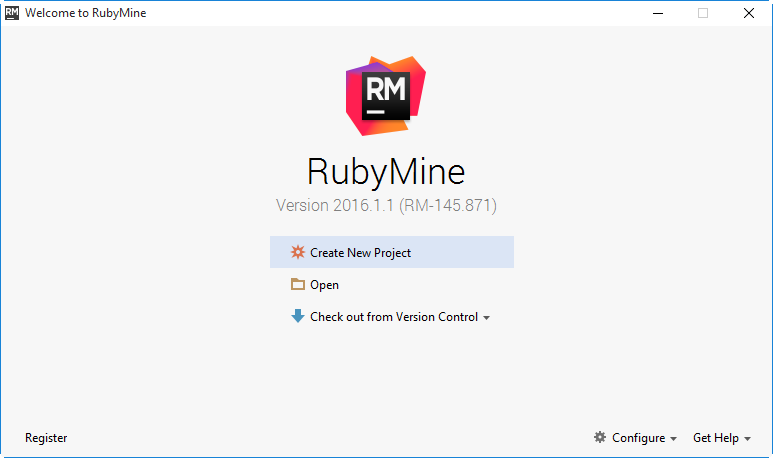
Task: Click the Configure gear icon
Action: pos(599,437)
